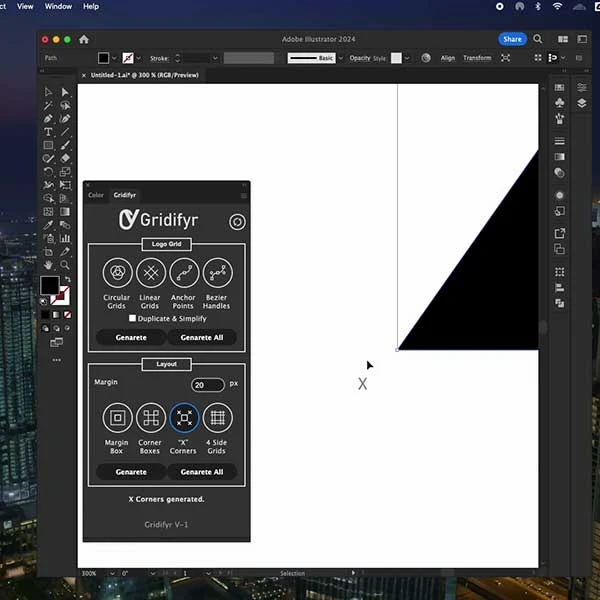Select the Hand tool
This screenshot has height=600, width=600.
pyautogui.click(x=48, y=264)
